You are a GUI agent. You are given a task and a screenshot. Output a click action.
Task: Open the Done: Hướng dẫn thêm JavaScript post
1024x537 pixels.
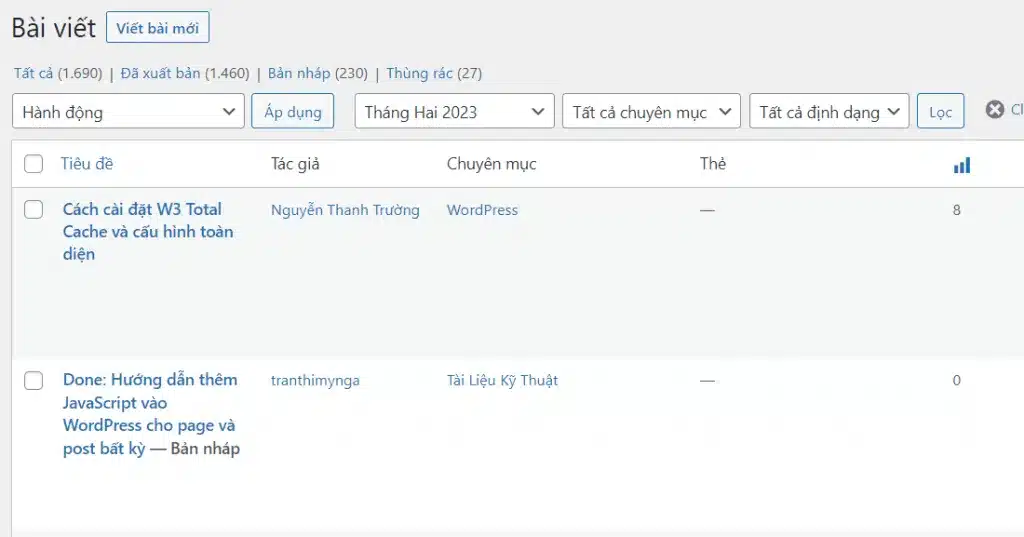pos(150,414)
